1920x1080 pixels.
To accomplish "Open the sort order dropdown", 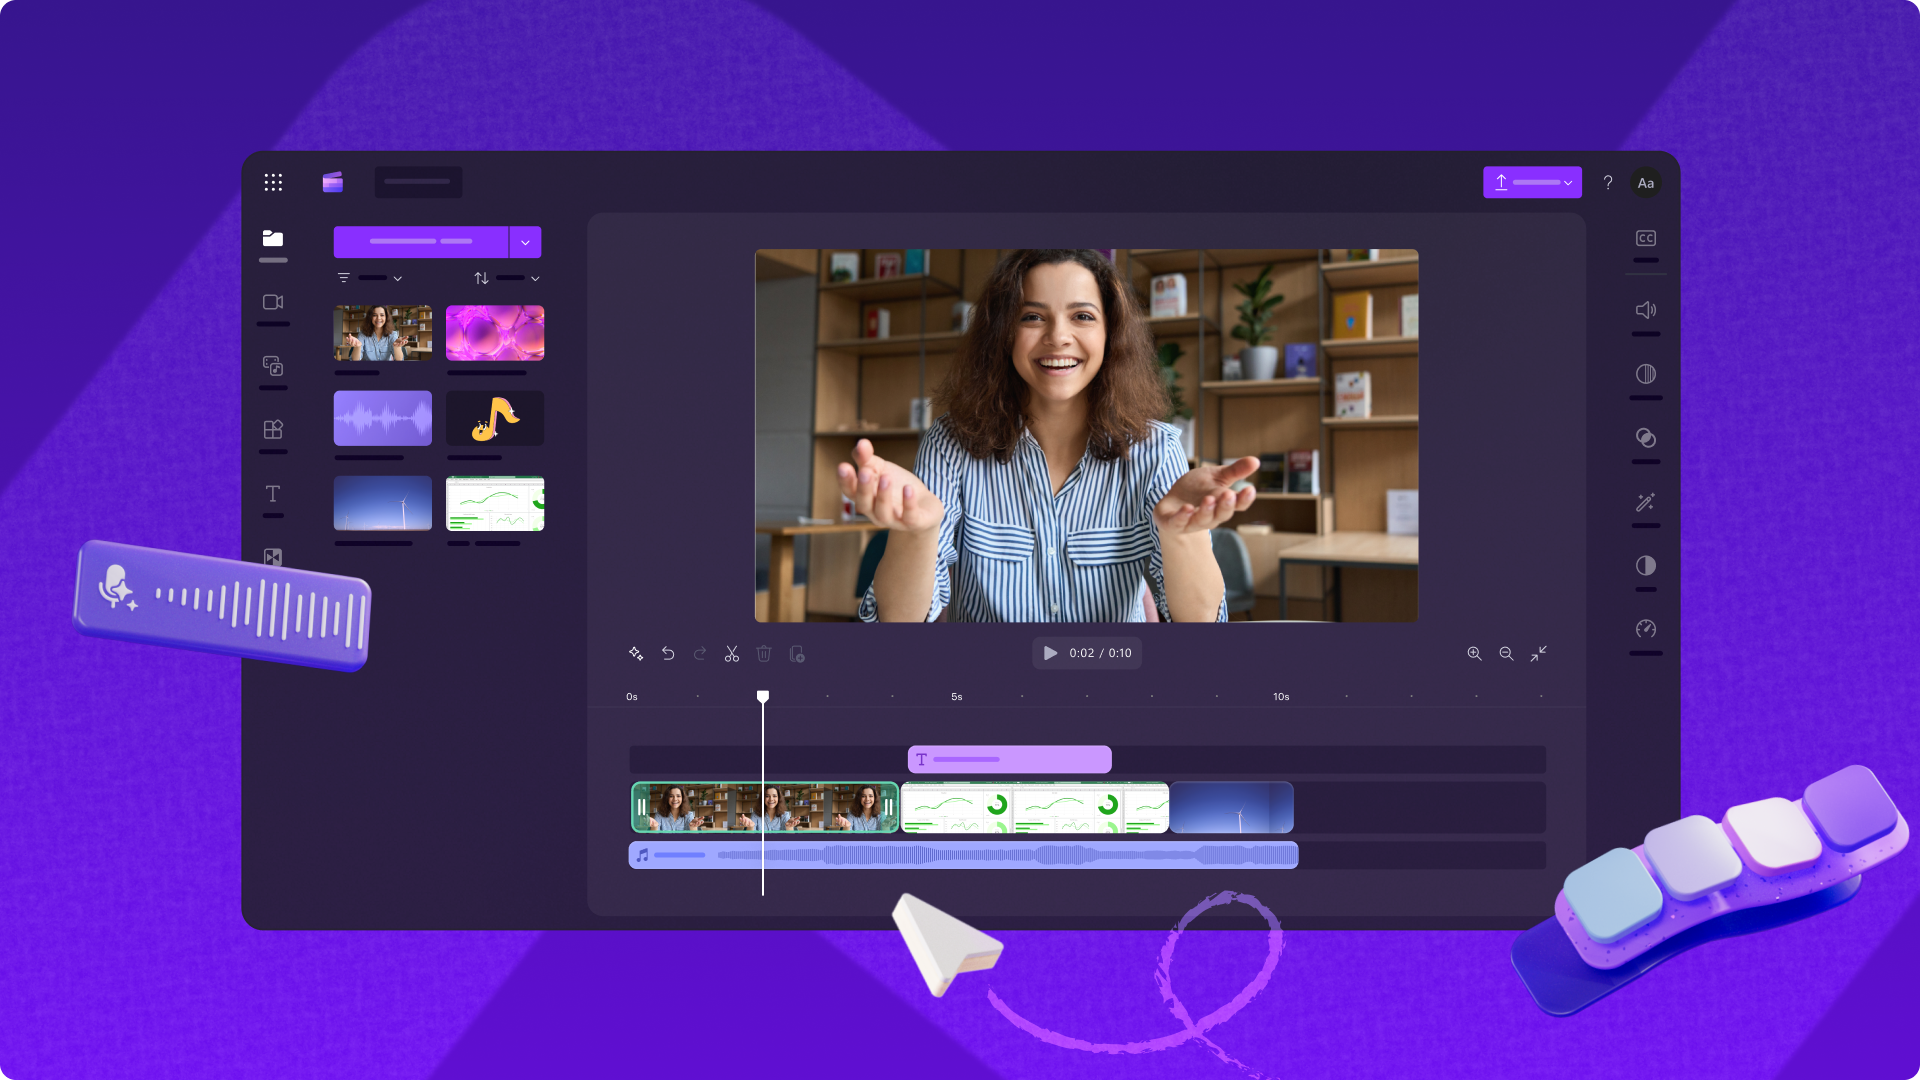I will 509,278.
